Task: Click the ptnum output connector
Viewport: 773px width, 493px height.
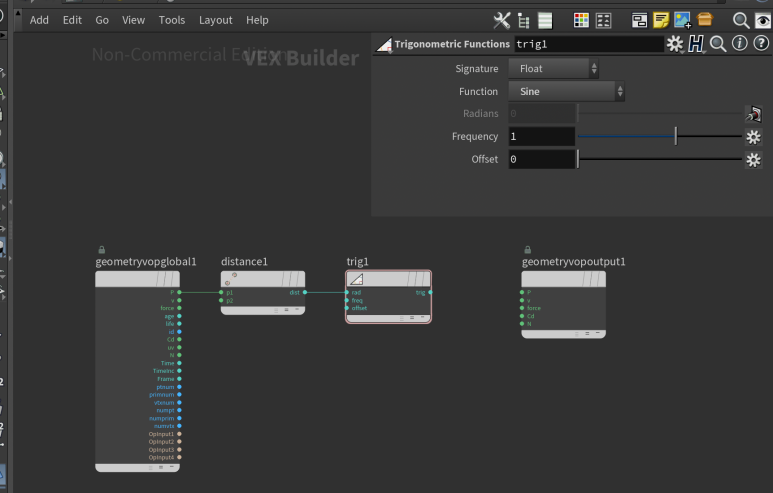Action: click(179, 387)
